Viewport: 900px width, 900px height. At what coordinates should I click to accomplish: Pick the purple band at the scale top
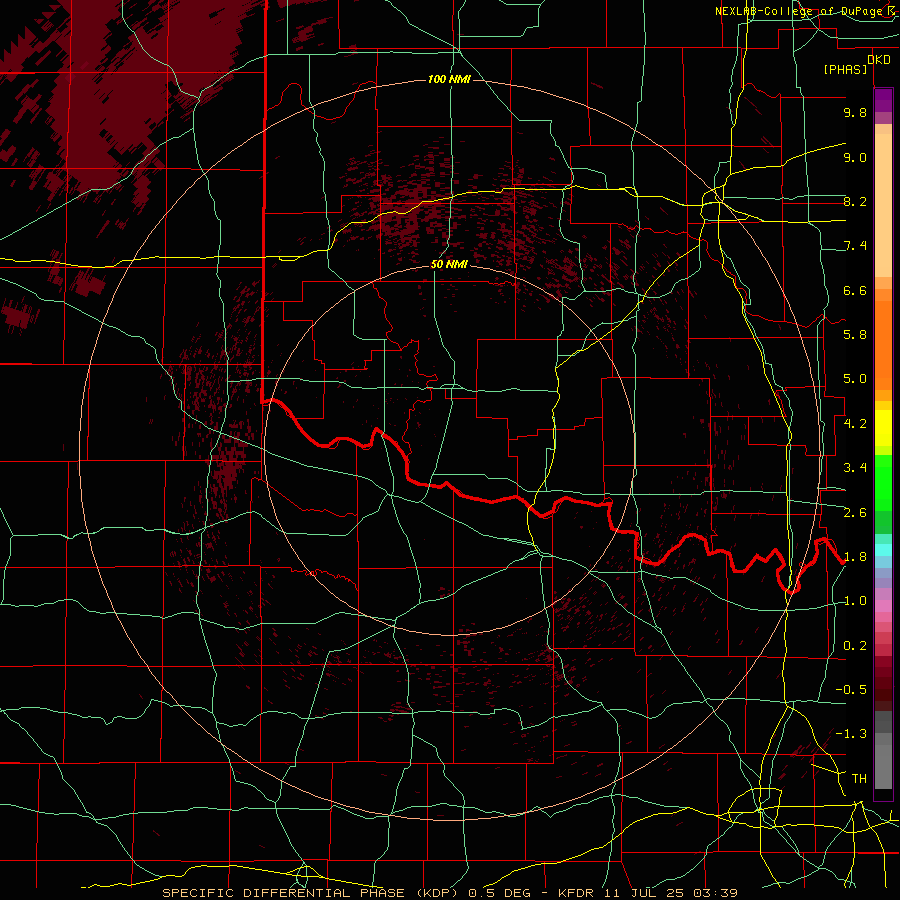883,100
